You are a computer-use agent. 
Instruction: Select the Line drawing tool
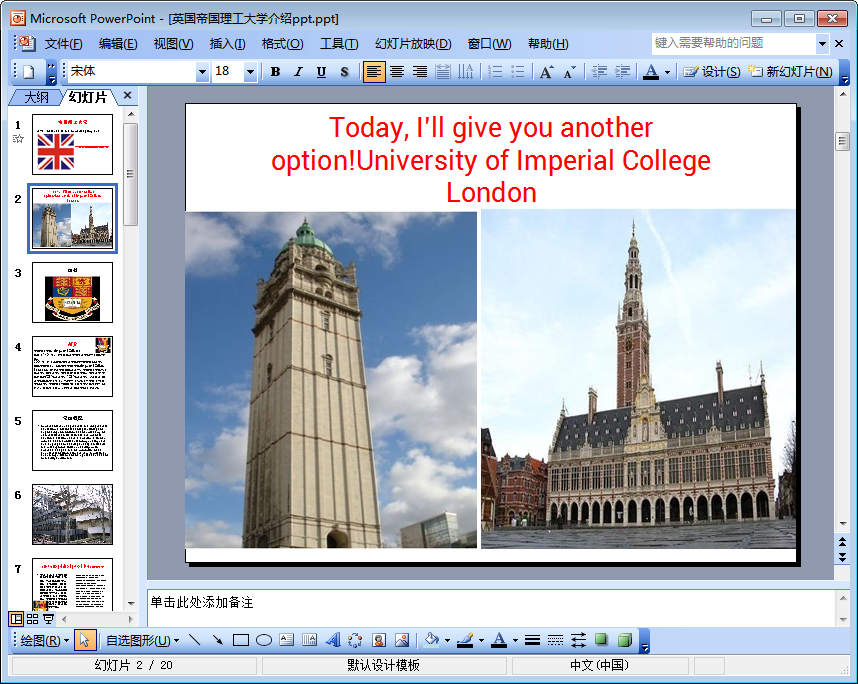[x=194, y=640]
